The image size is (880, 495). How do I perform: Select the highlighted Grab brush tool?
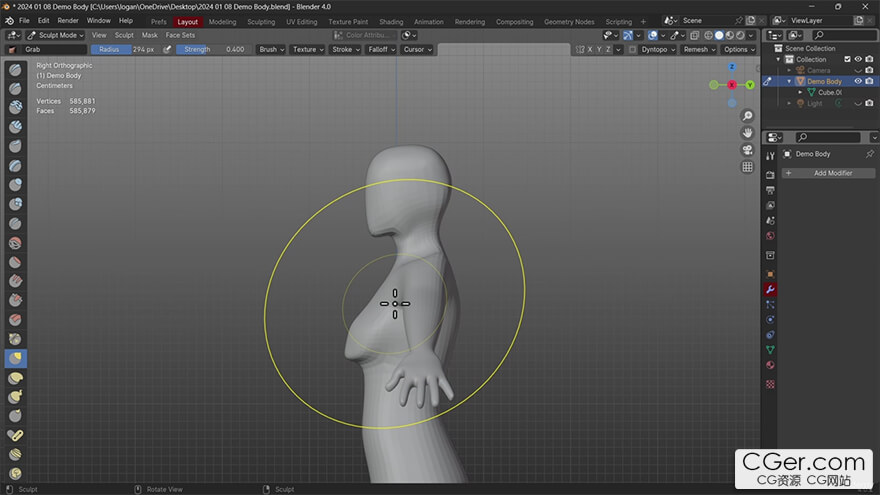(x=16, y=358)
